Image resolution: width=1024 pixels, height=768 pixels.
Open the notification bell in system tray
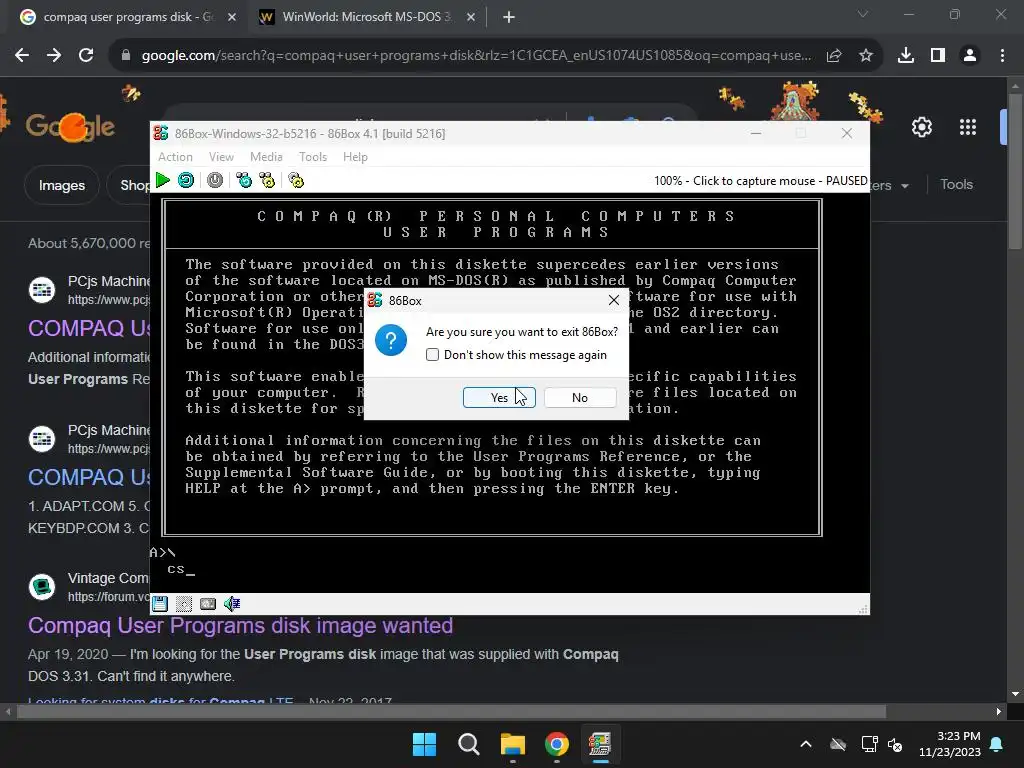pyautogui.click(x=997, y=744)
